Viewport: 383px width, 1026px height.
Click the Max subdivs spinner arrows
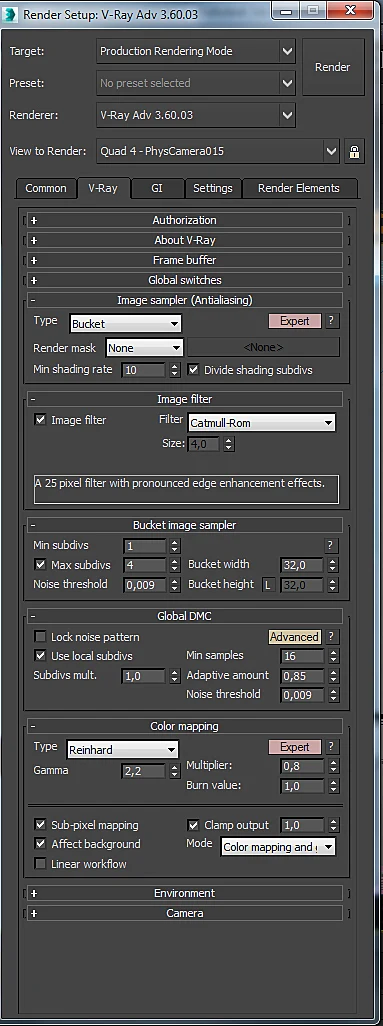click(174, 565)
